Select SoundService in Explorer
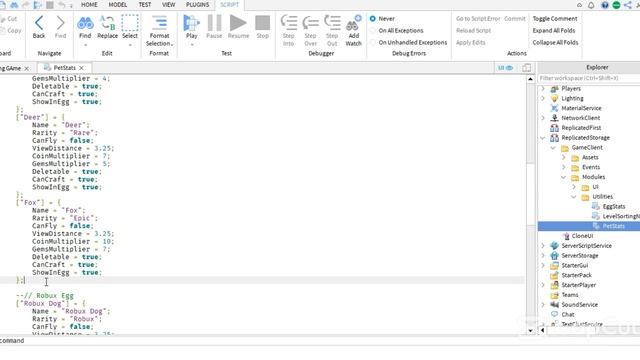 point(579,304)
